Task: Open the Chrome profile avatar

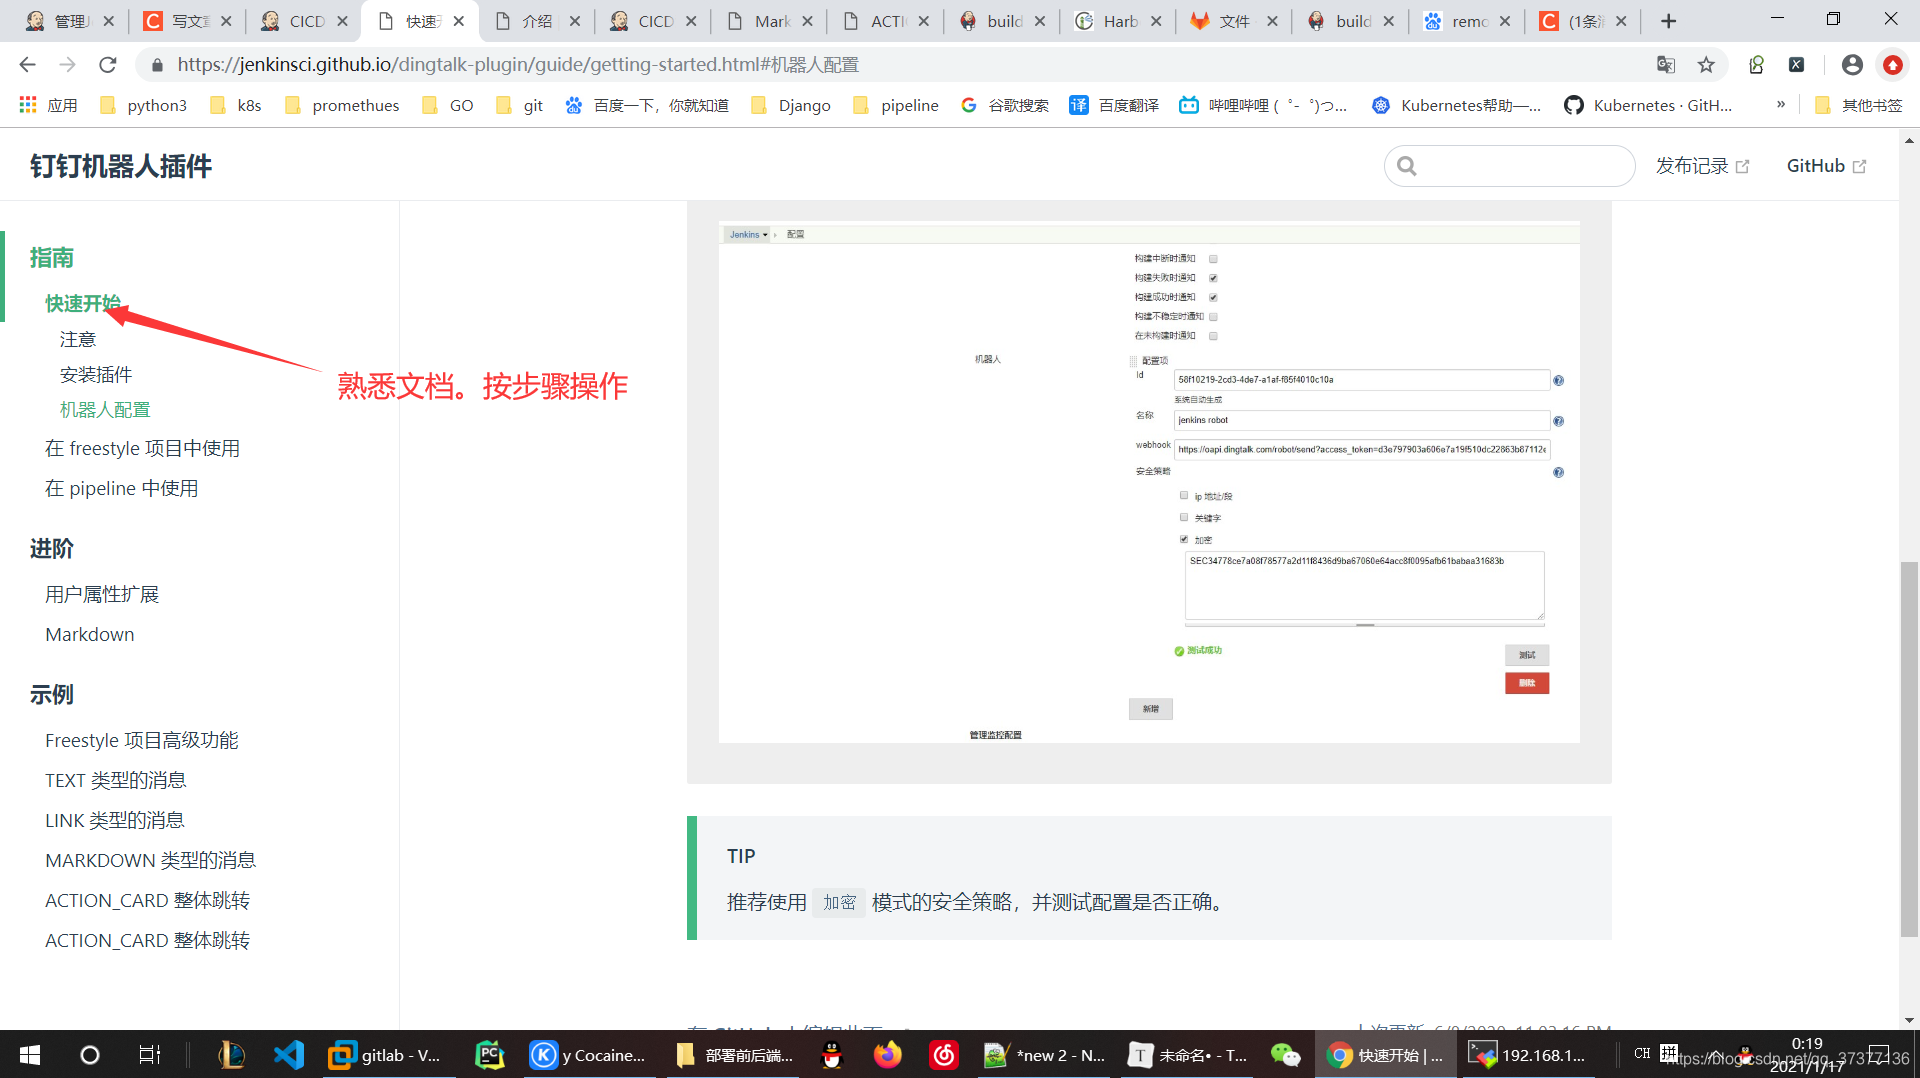Action: click(x=1852, y=65)
